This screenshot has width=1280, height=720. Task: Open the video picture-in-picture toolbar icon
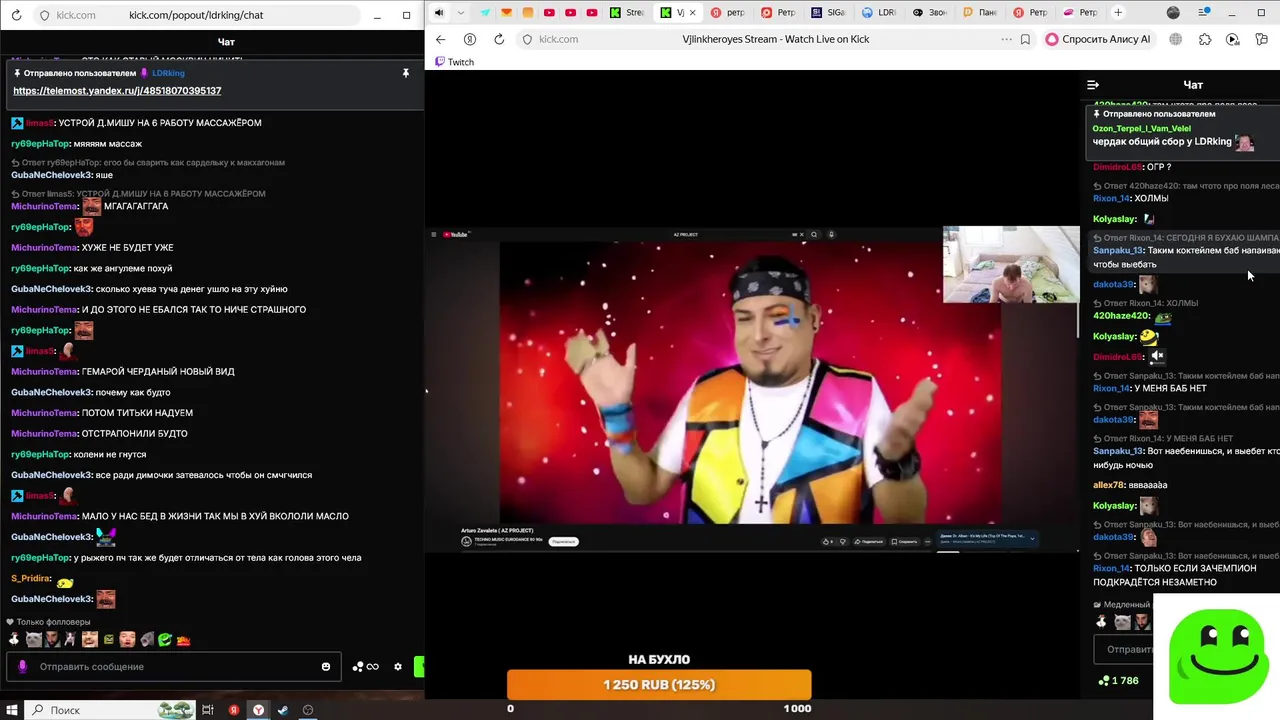[1232, 39]
